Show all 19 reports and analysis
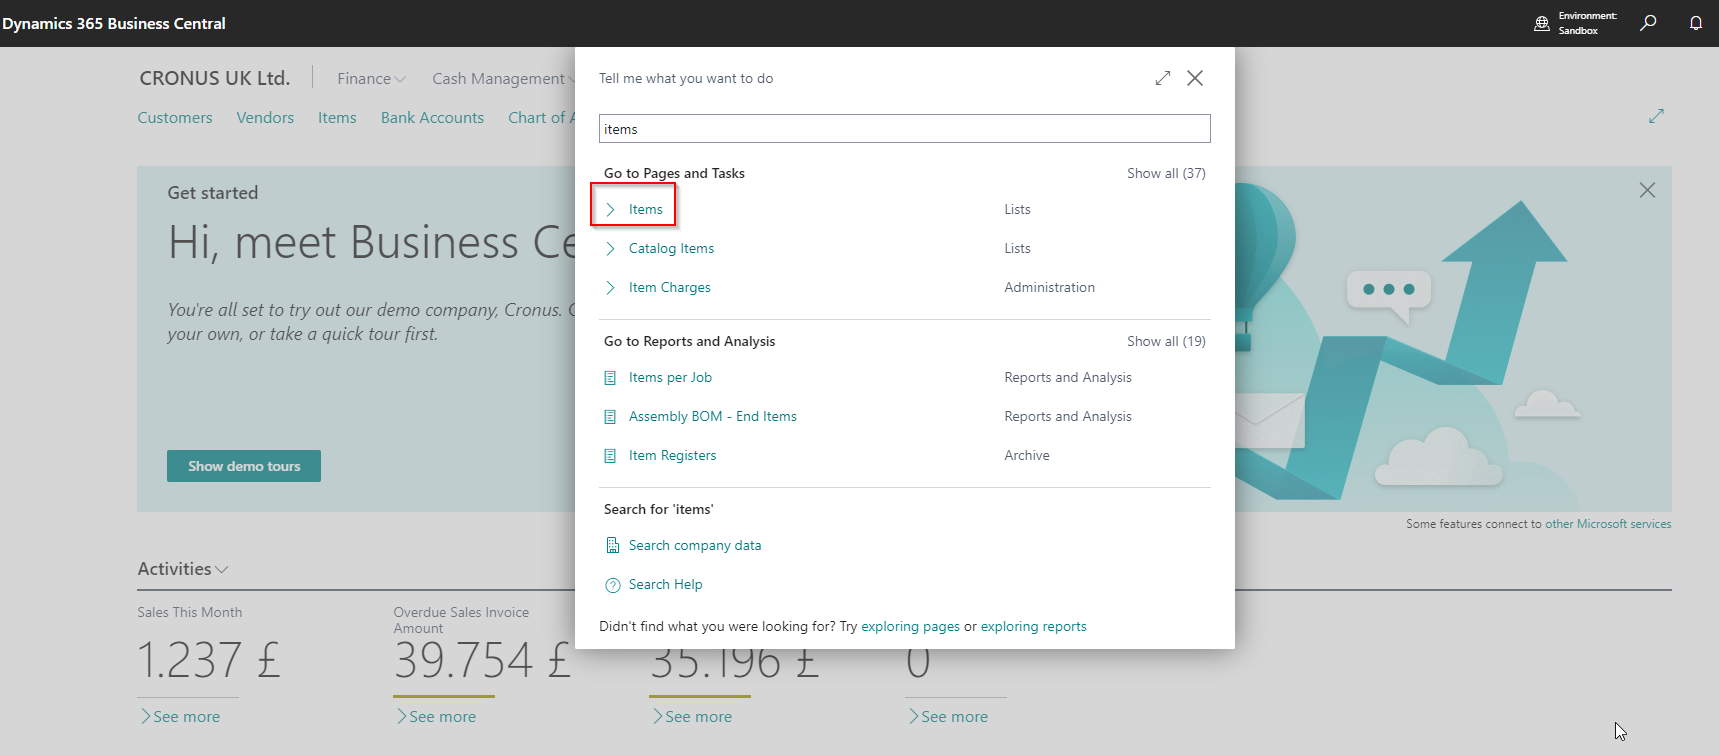Viewport: 1719px width, 755px height. point(1166,341)
